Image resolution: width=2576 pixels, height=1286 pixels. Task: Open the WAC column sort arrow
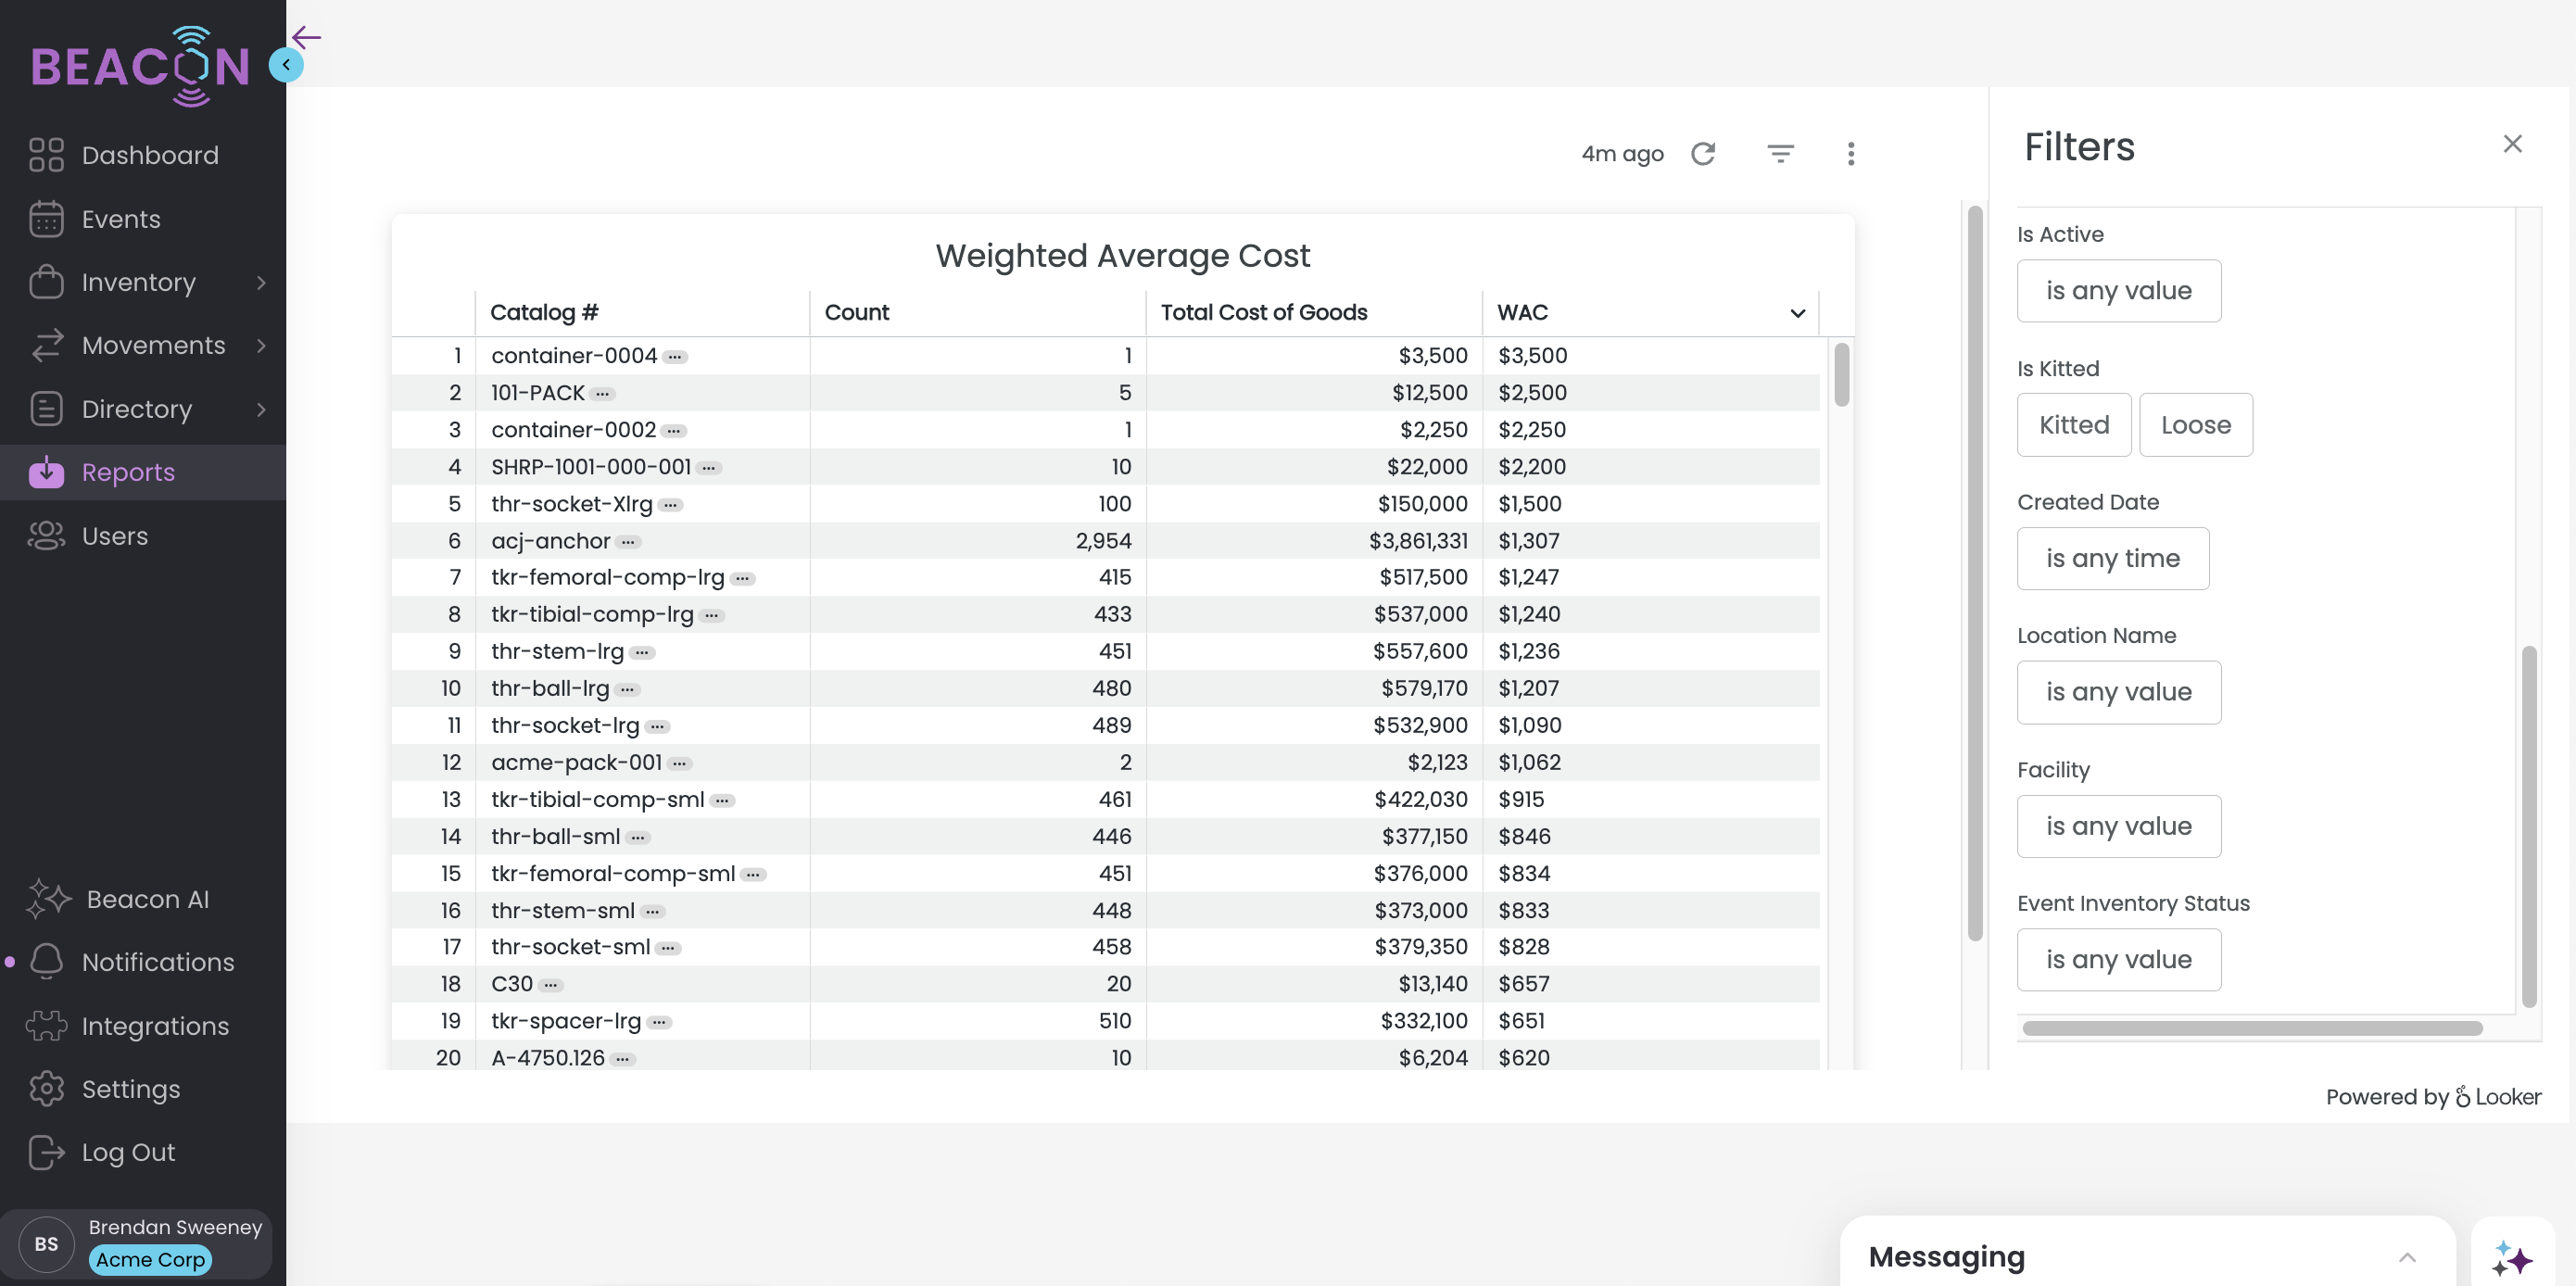[1797, 313]
